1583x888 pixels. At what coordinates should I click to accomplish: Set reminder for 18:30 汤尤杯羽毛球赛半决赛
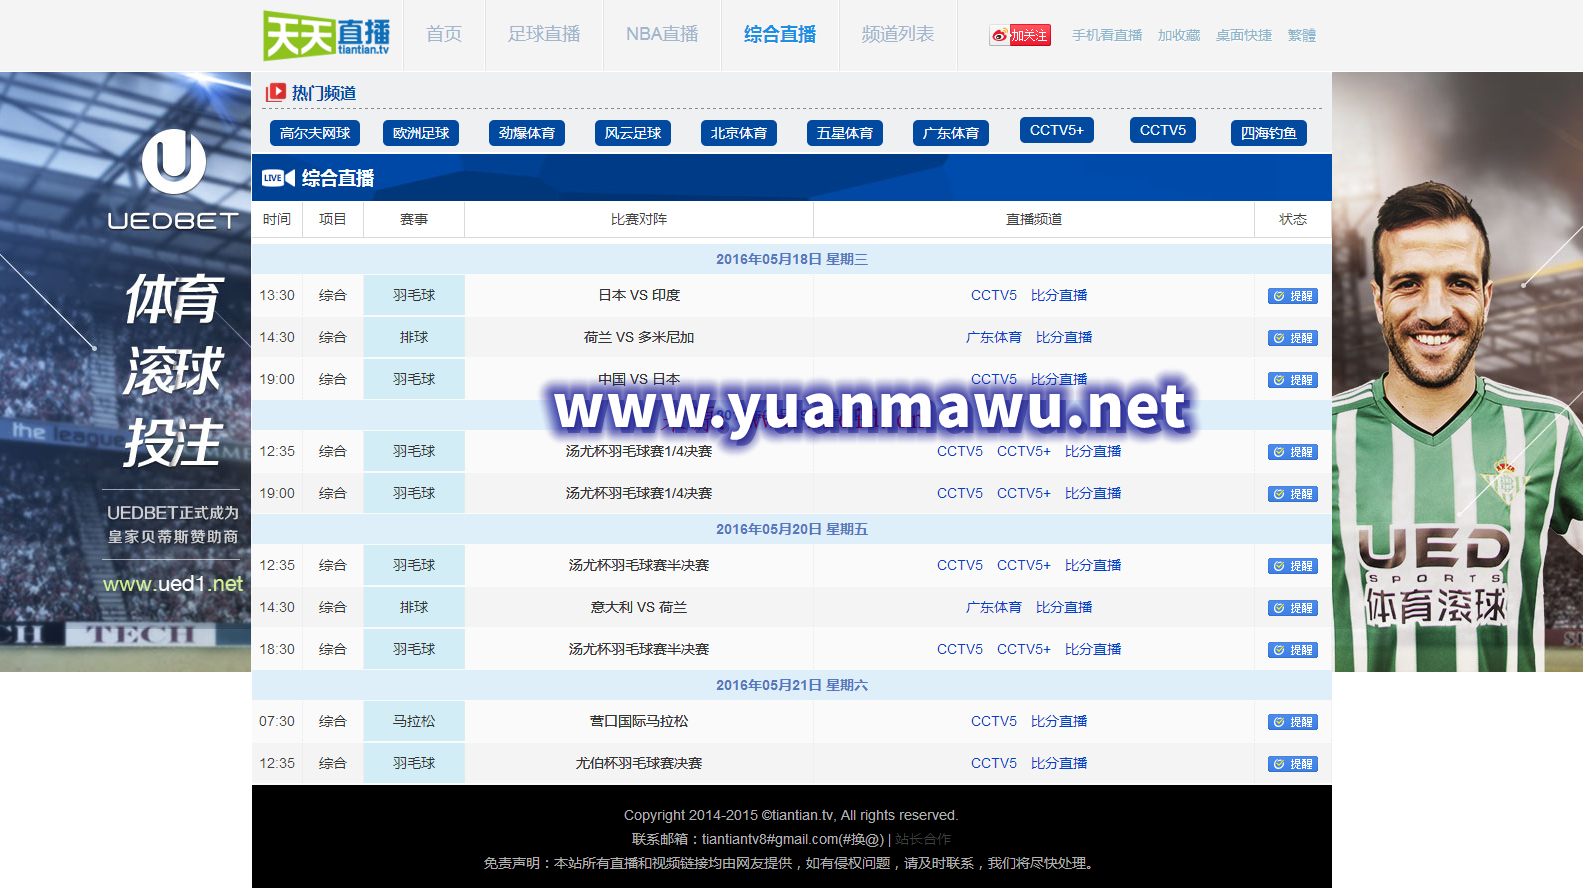tap(1293, 650)
